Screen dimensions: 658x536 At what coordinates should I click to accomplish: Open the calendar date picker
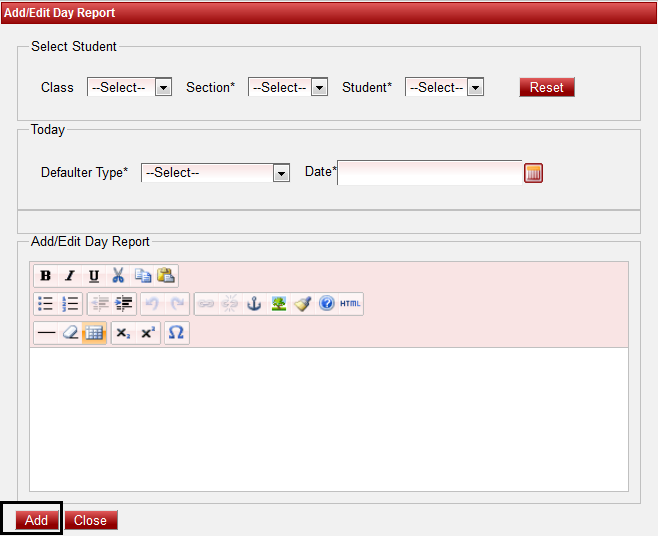coord(533,173)
